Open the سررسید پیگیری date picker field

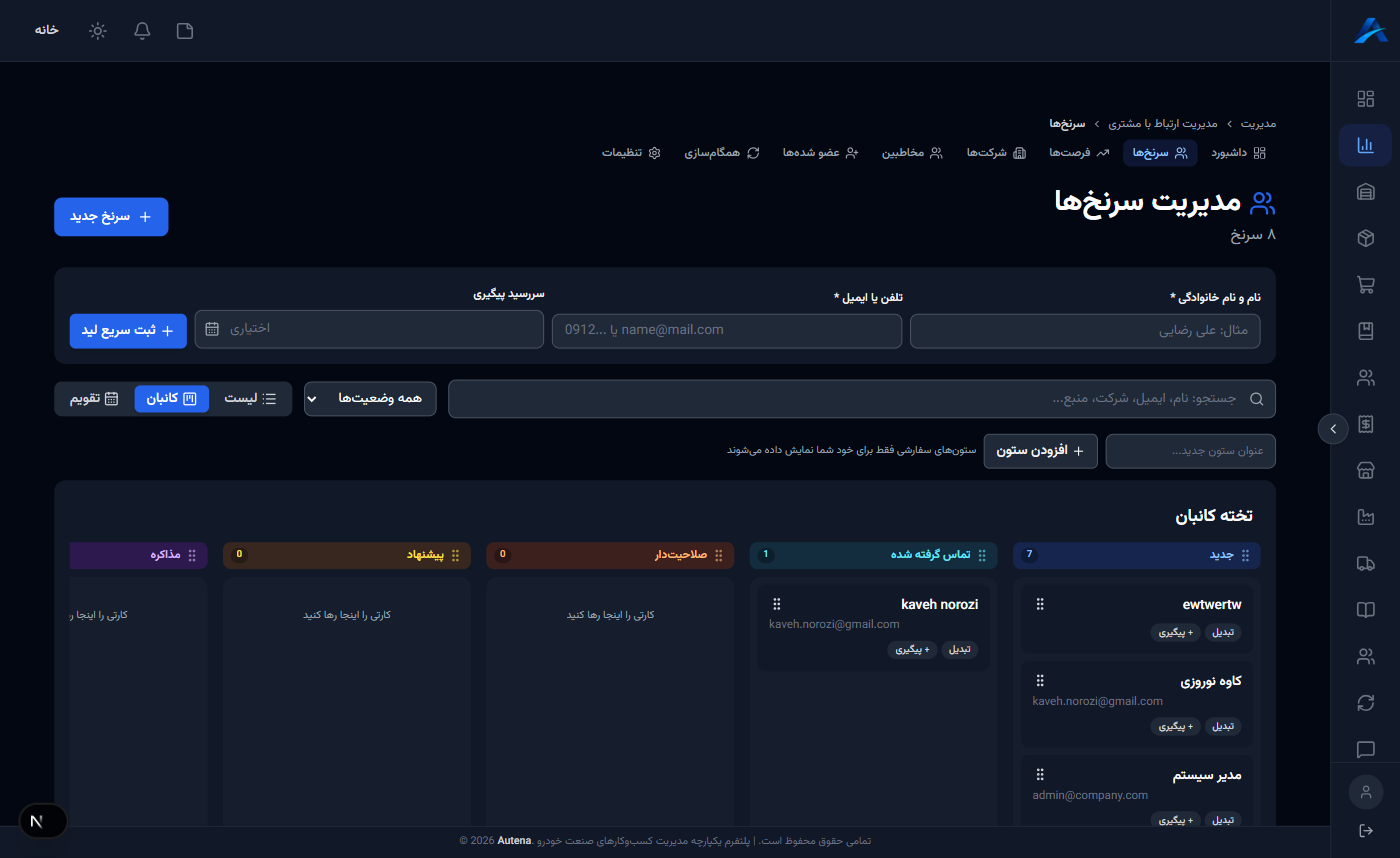point(369,329)
